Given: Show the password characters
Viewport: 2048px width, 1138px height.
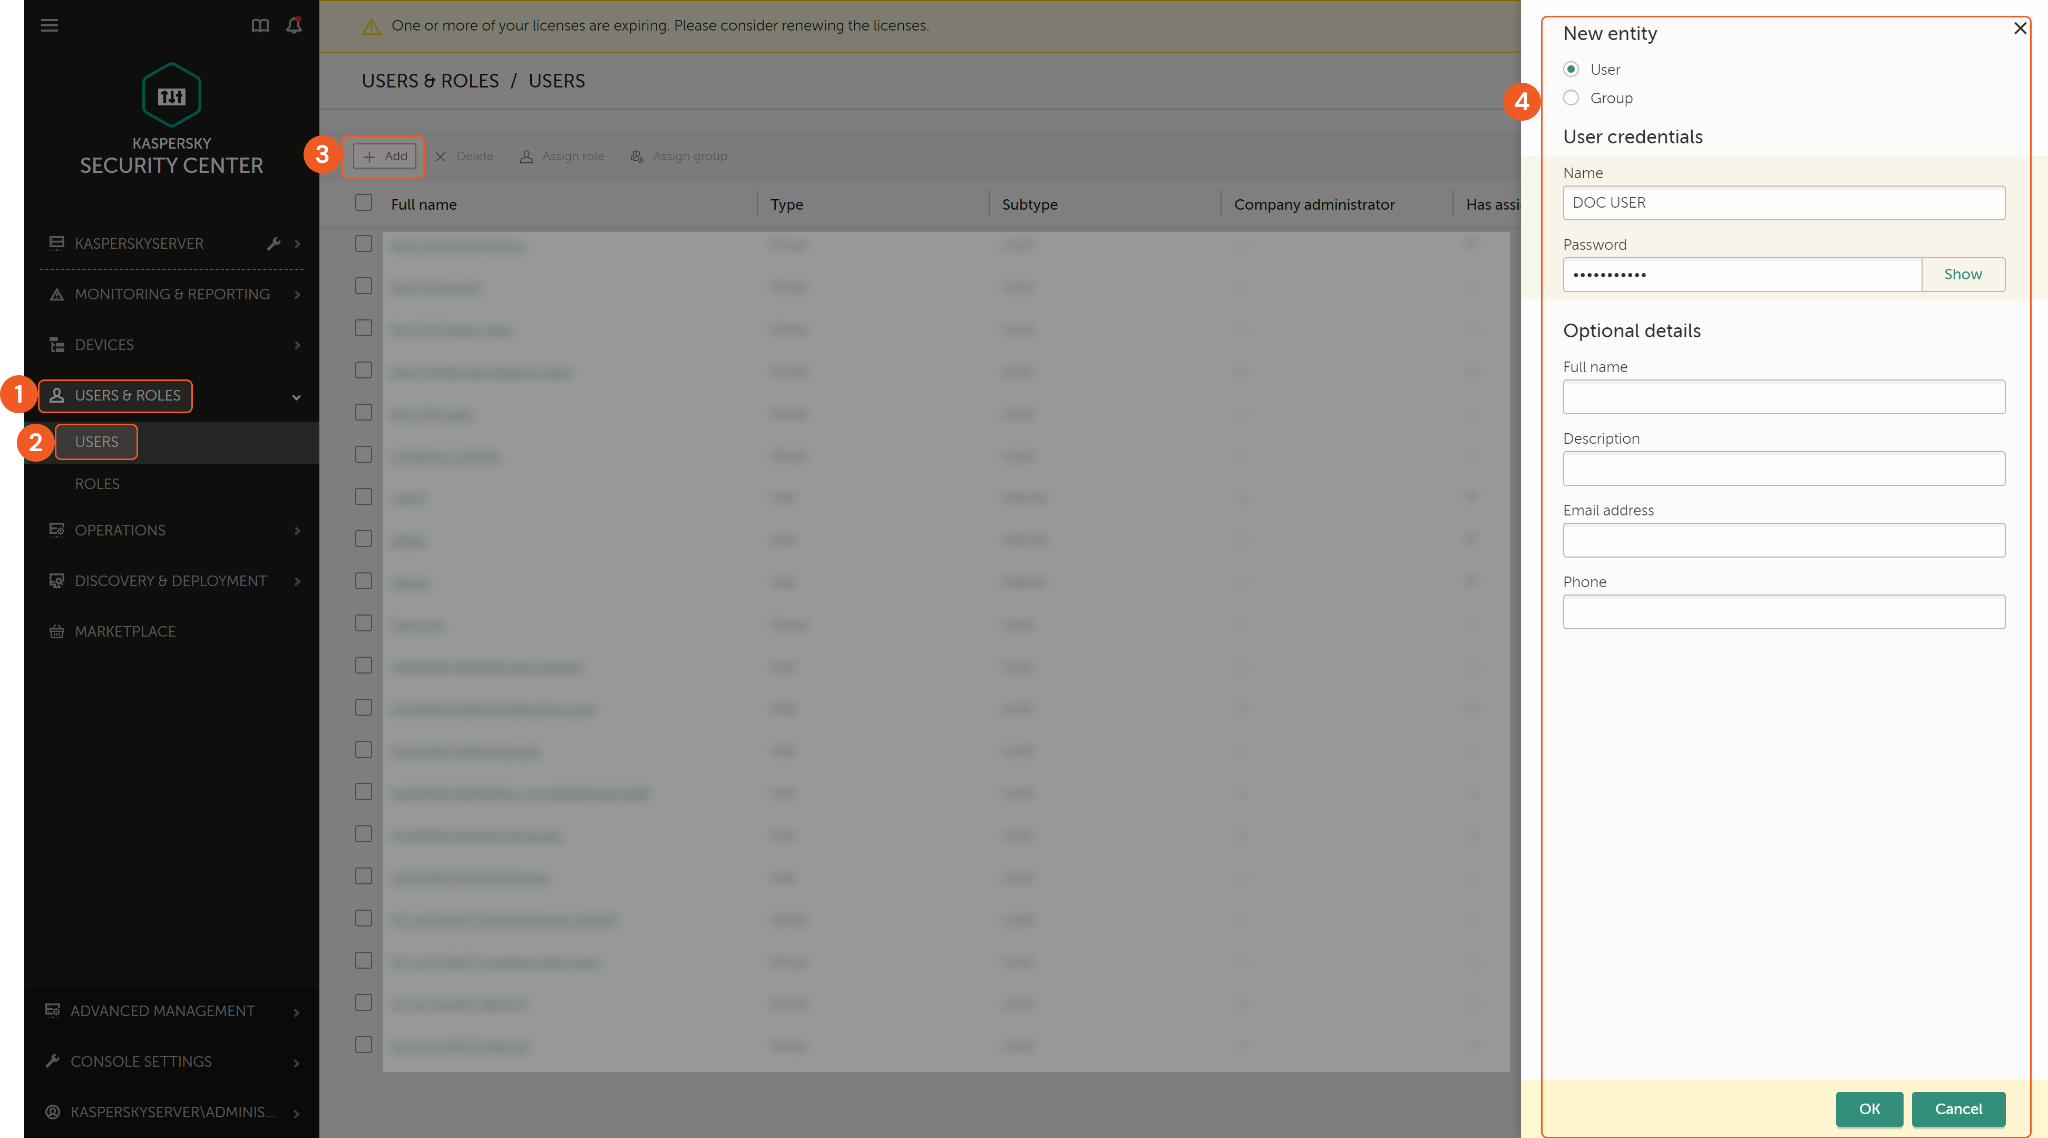Looking at the screenshot, I should tap(1962, 274).
